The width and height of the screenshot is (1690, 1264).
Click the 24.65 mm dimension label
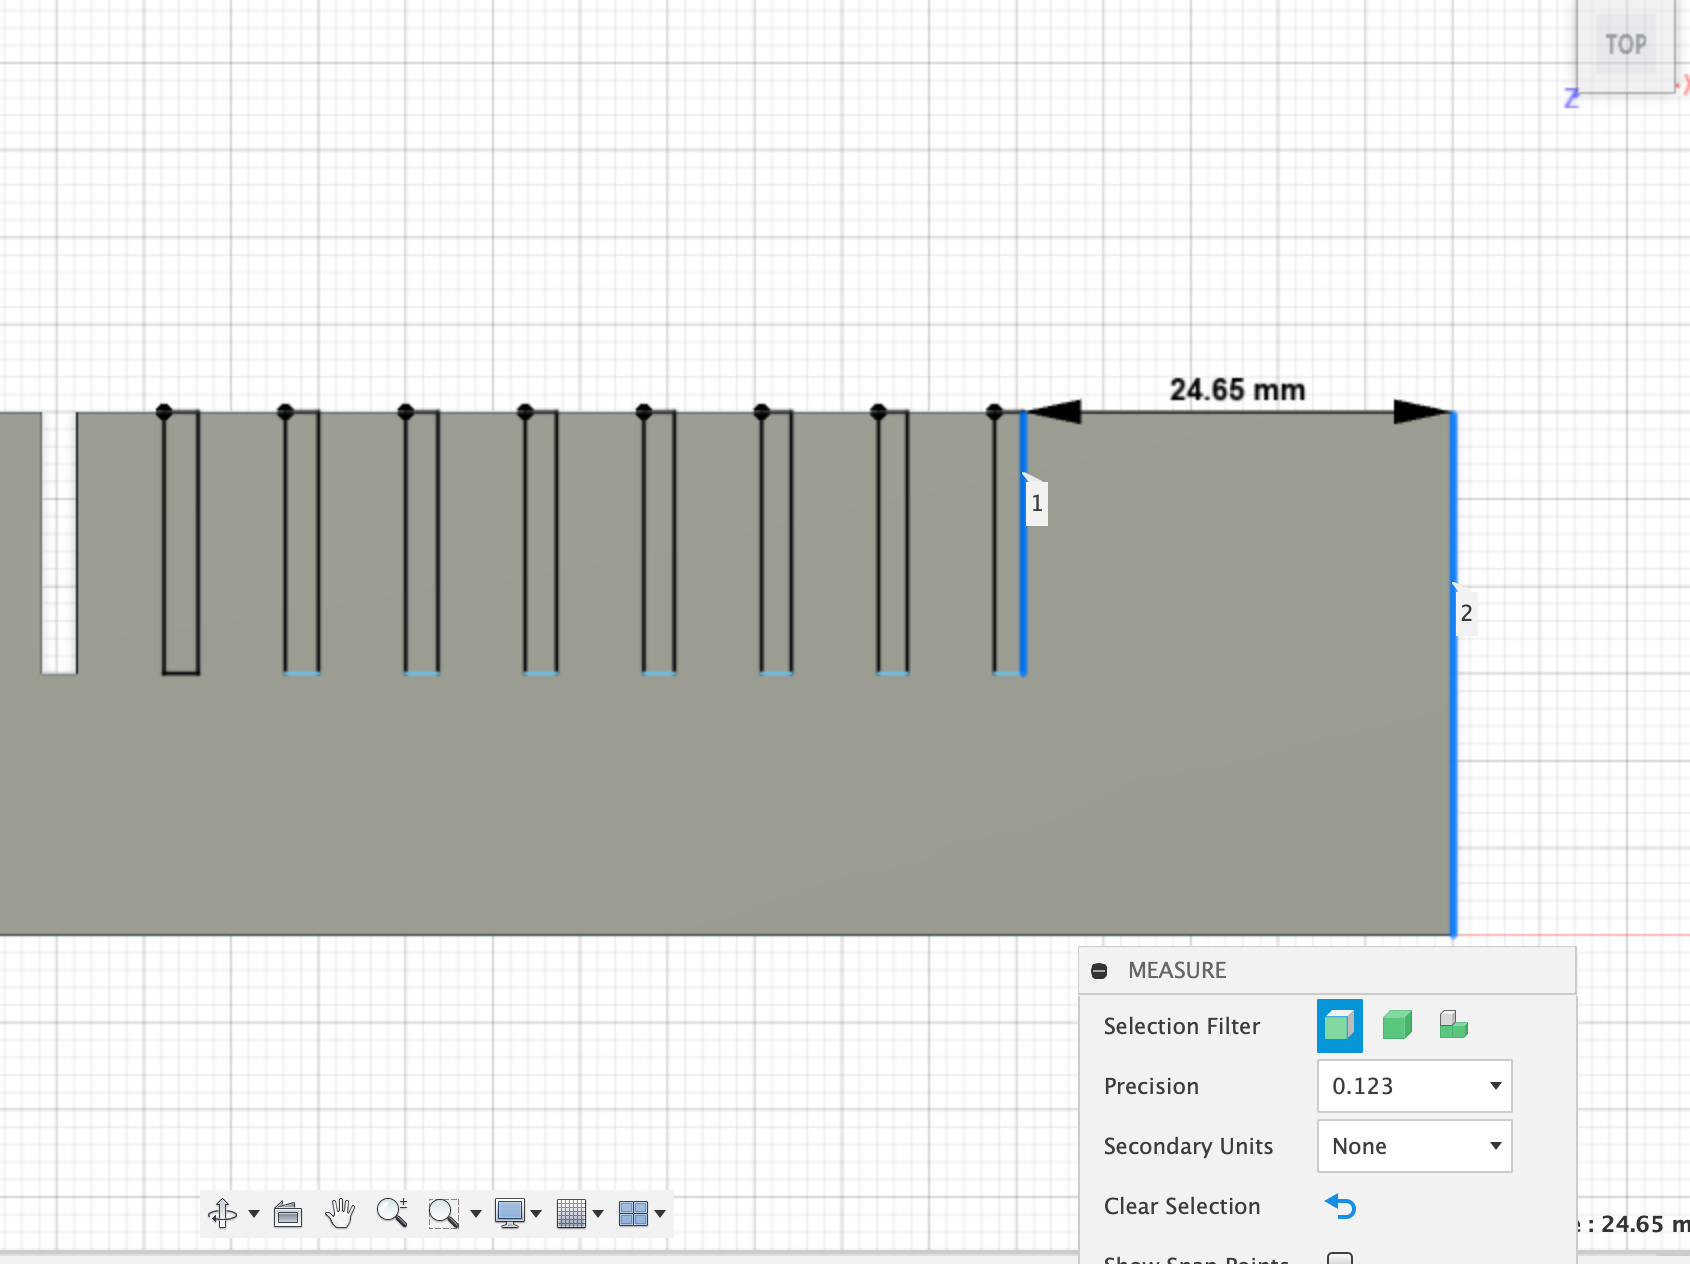[1237, 389]
